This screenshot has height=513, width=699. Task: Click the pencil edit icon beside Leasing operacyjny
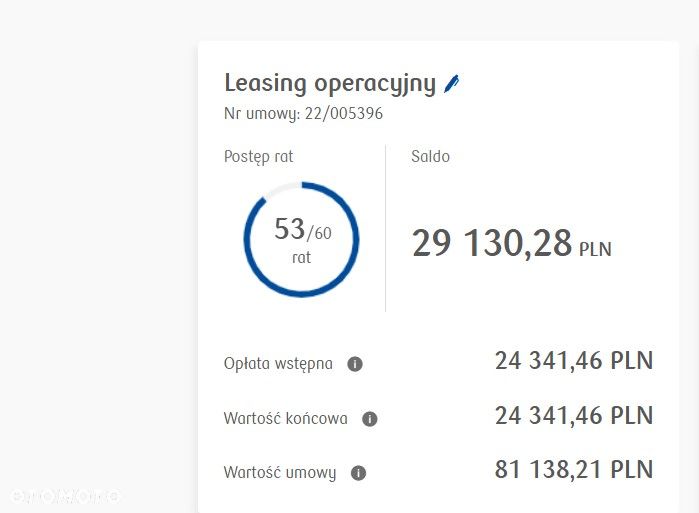pos(452,84)
